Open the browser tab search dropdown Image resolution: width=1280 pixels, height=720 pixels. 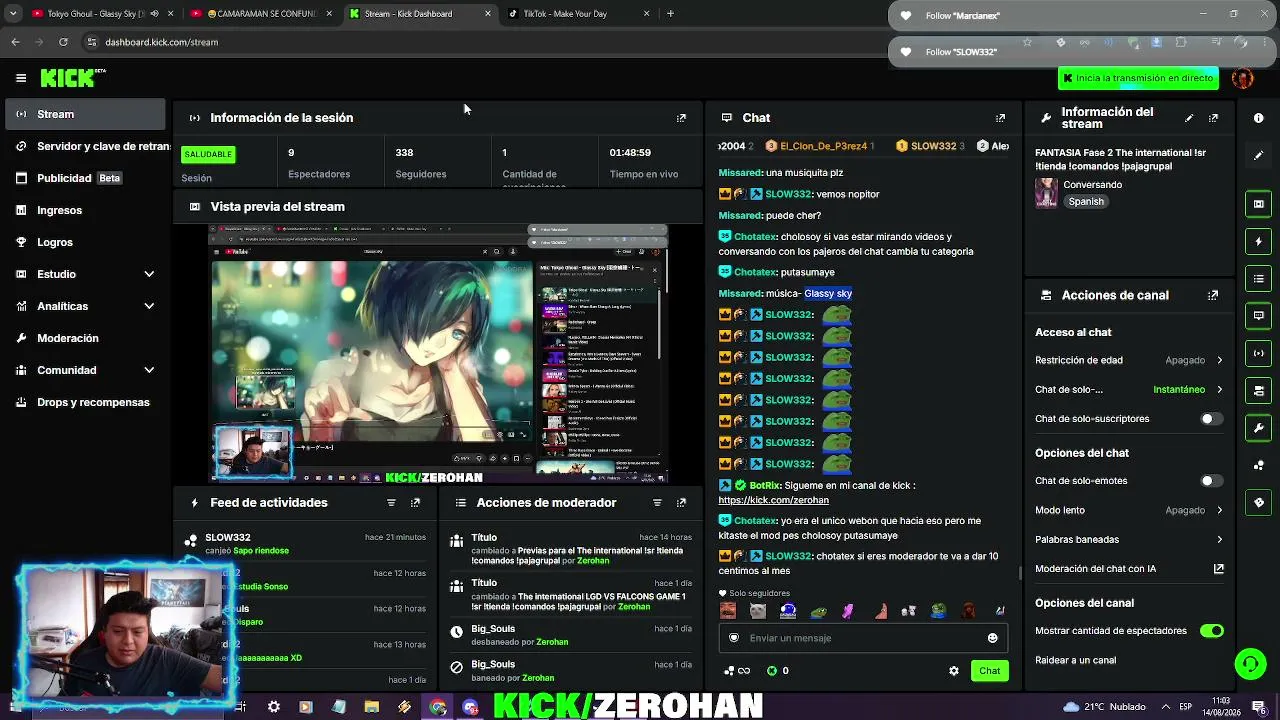[14, 14]
